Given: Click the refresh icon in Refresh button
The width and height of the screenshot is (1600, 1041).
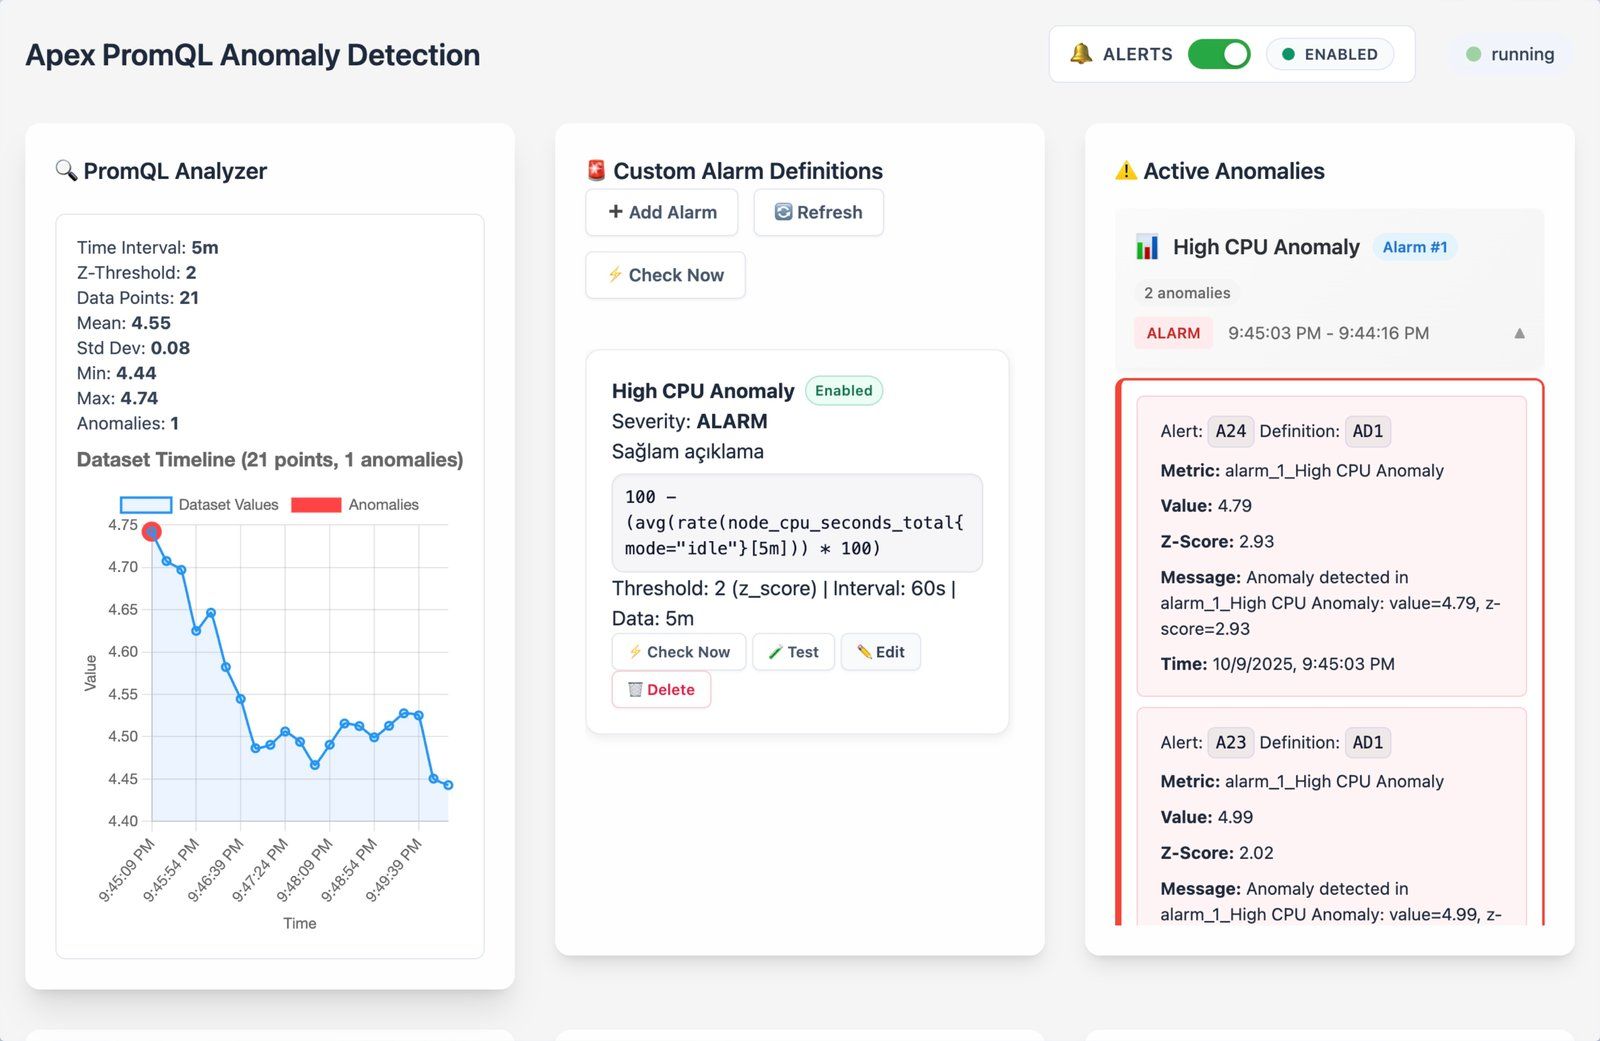Looking at the screenshot, I should (x=783, y=212).
